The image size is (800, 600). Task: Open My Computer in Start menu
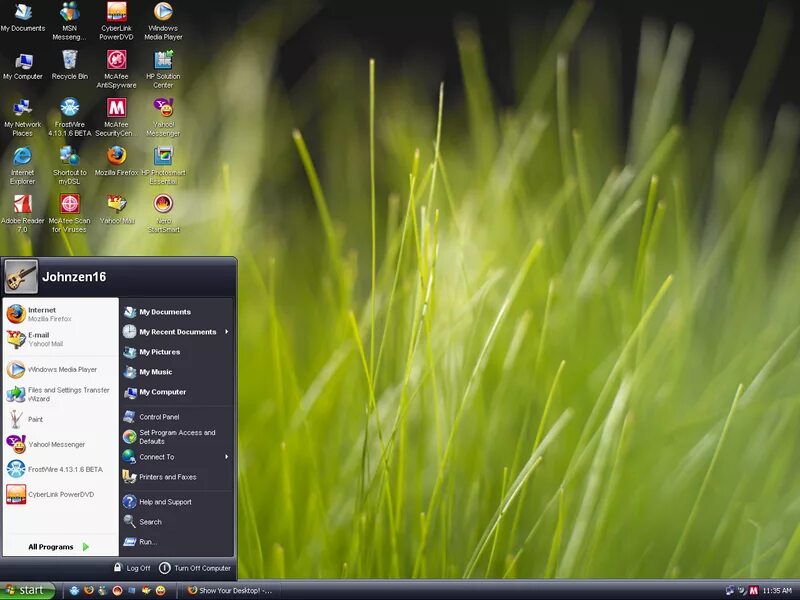177,392
